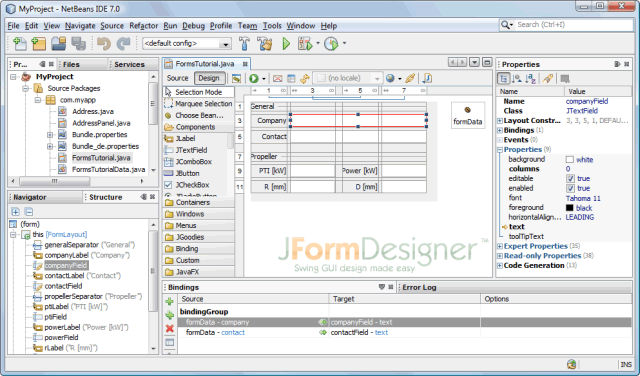Select formData - company binding row
Screen dimensions: 640x376
405,323
